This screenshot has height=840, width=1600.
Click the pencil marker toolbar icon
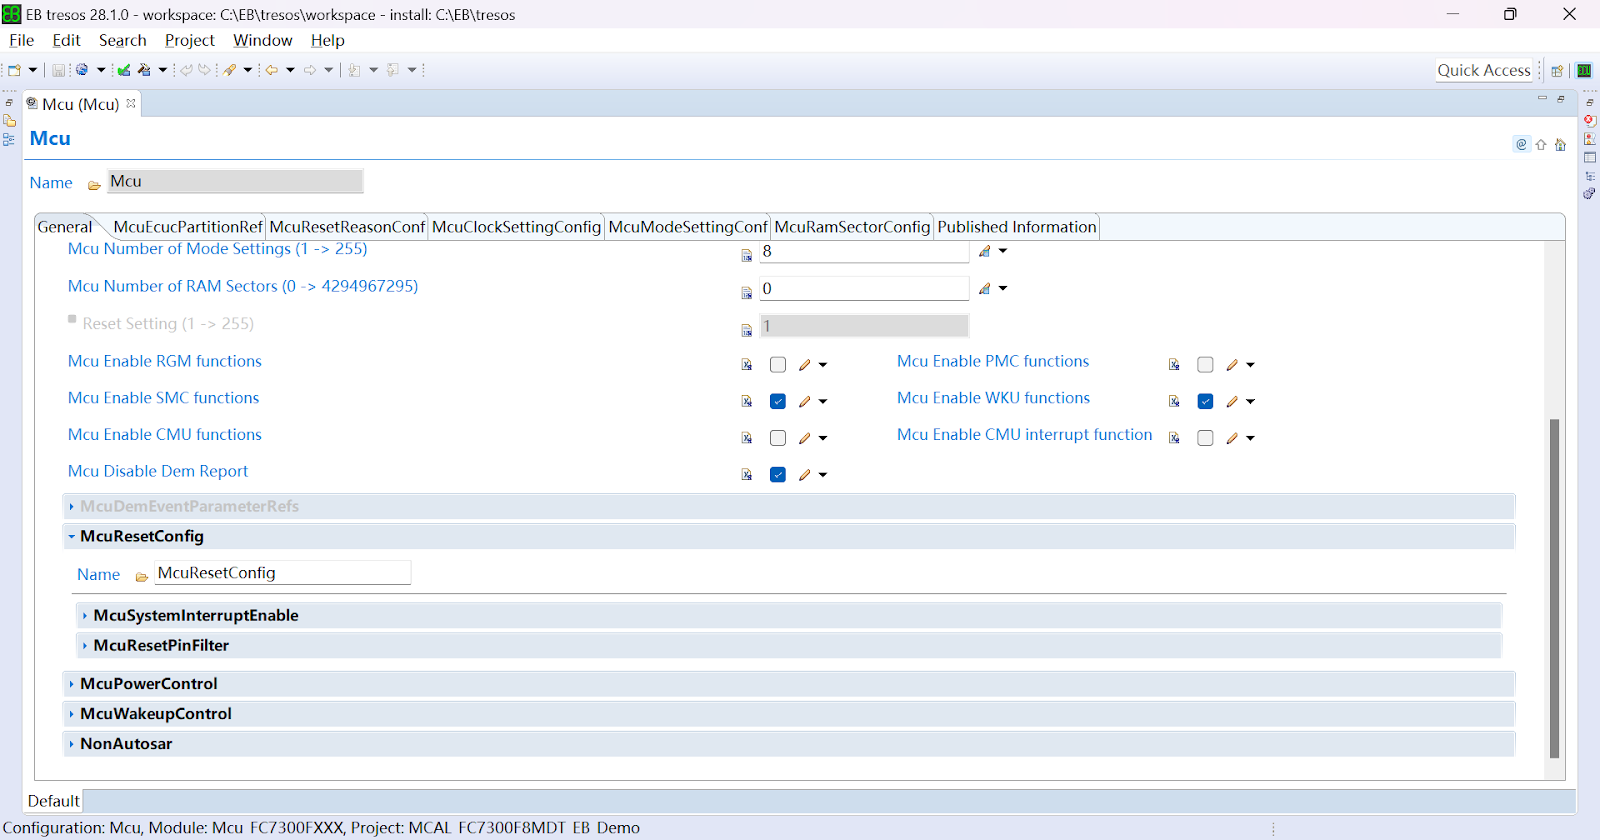pyautogui.click(x=230, y=70)
